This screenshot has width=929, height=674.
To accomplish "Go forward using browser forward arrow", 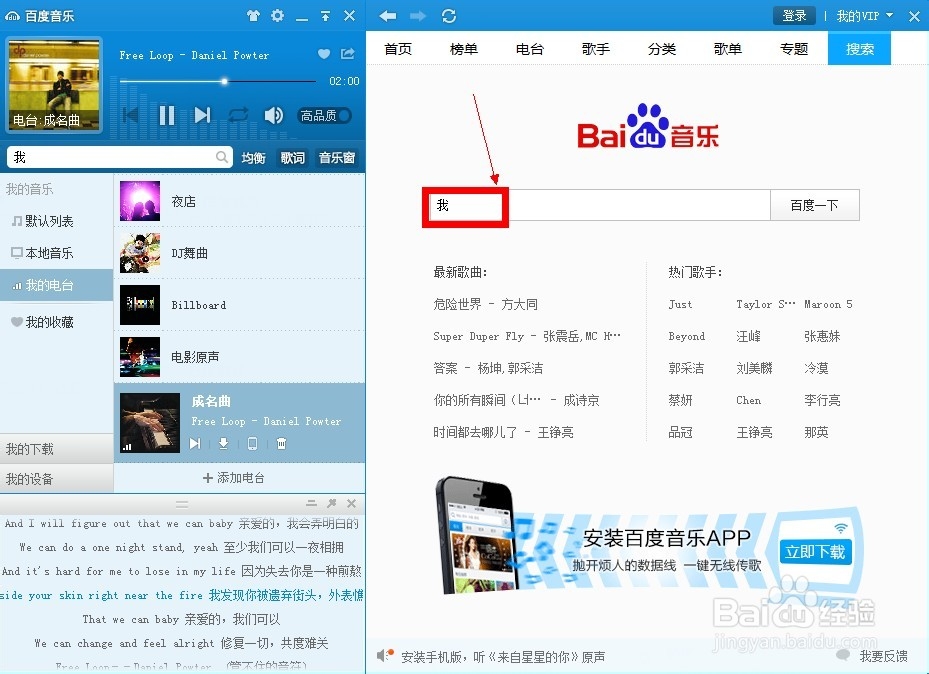I will pyautogui.click(x=418, y=16).
